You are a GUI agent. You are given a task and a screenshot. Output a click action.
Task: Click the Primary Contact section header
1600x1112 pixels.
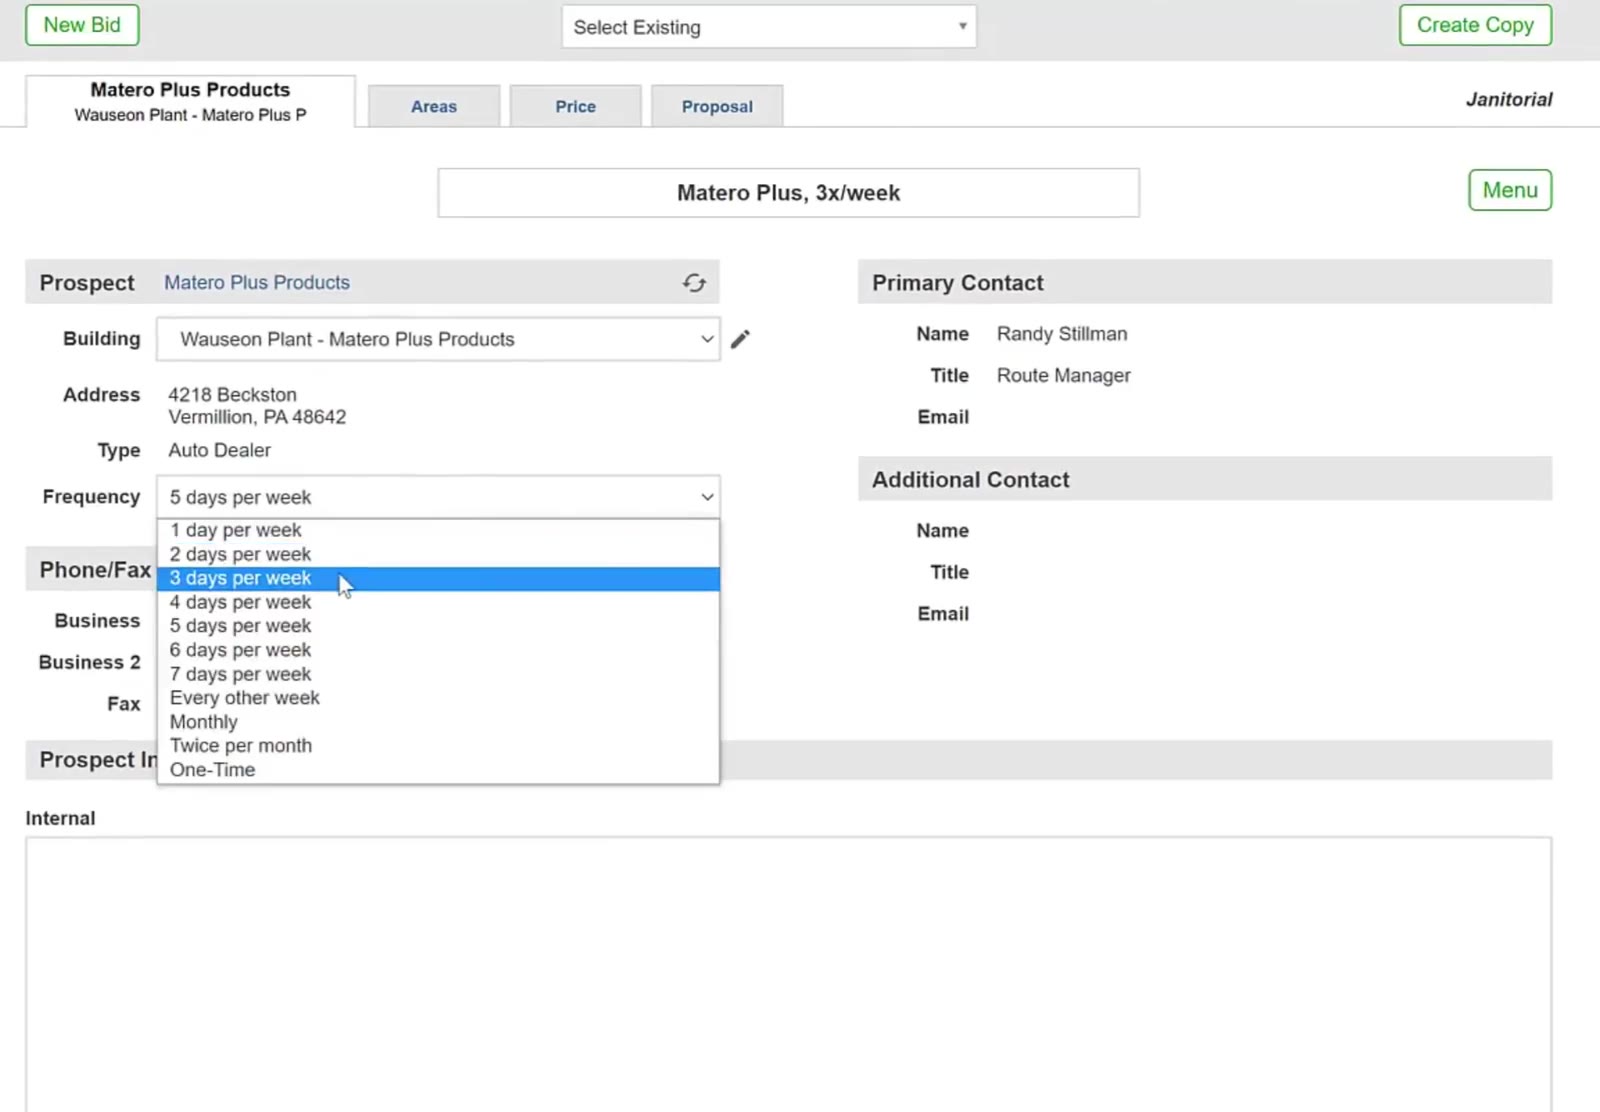(1205, 282)
